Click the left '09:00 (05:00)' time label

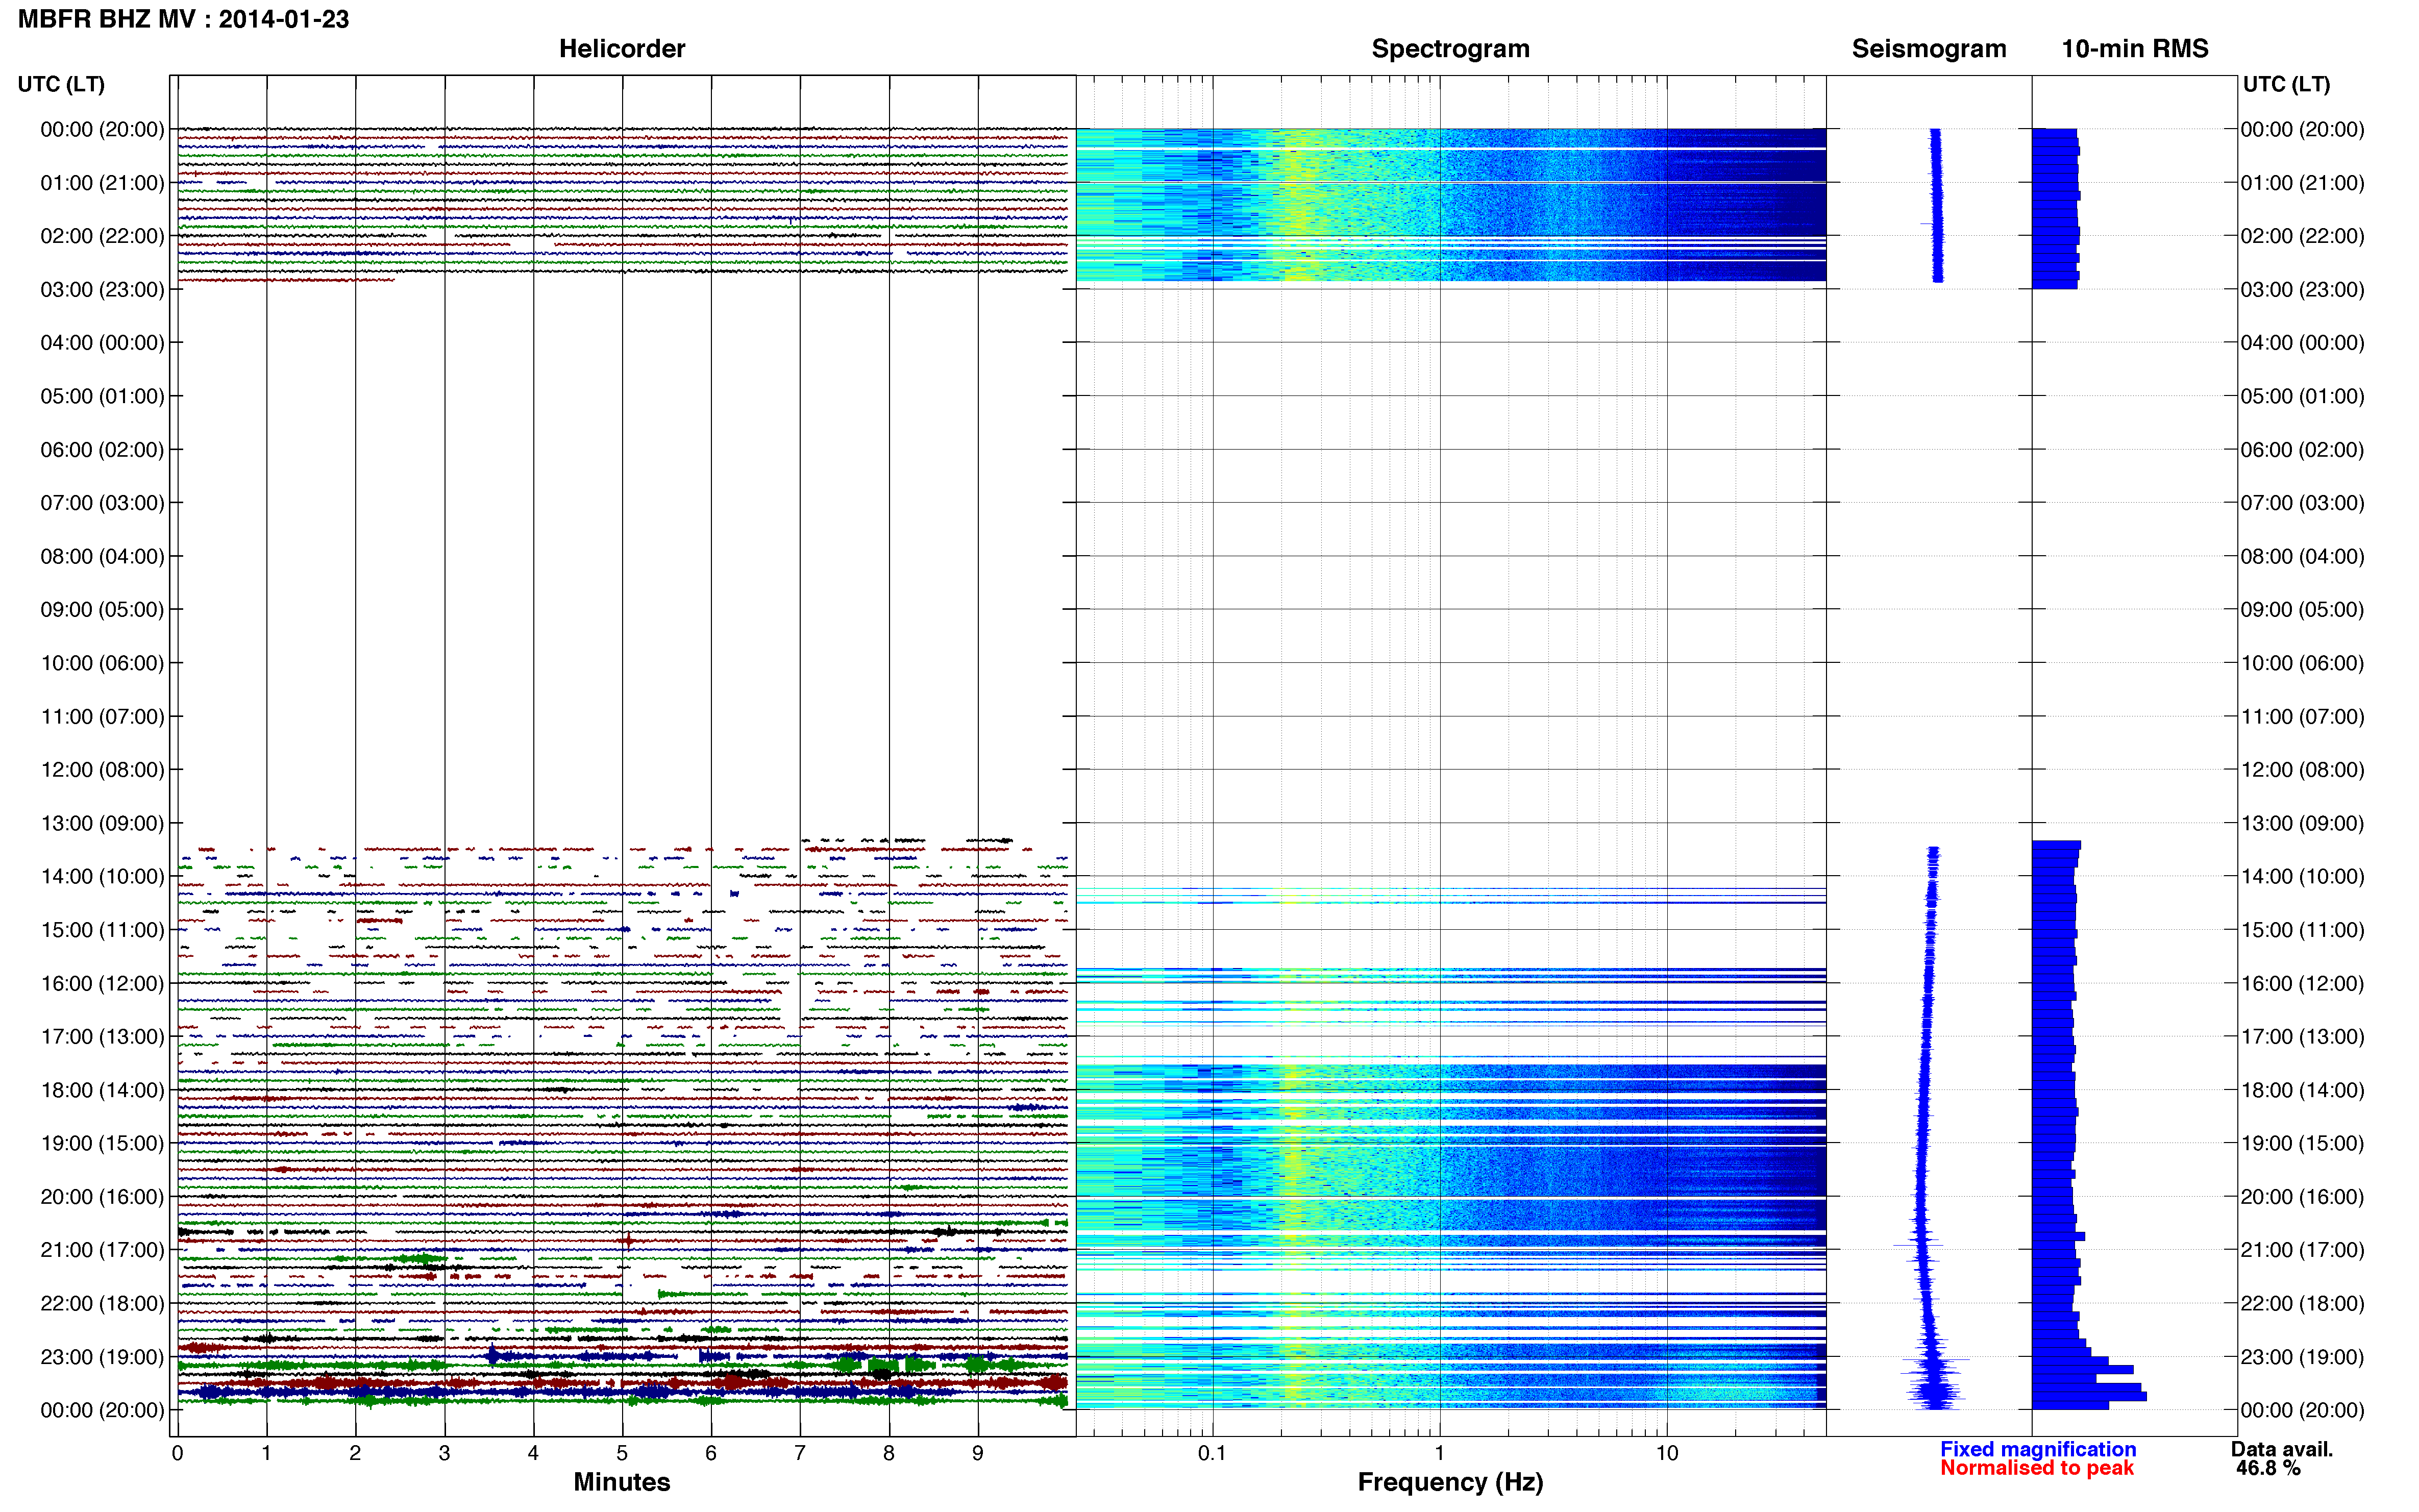pyautogui.click(x=102, y=610)
